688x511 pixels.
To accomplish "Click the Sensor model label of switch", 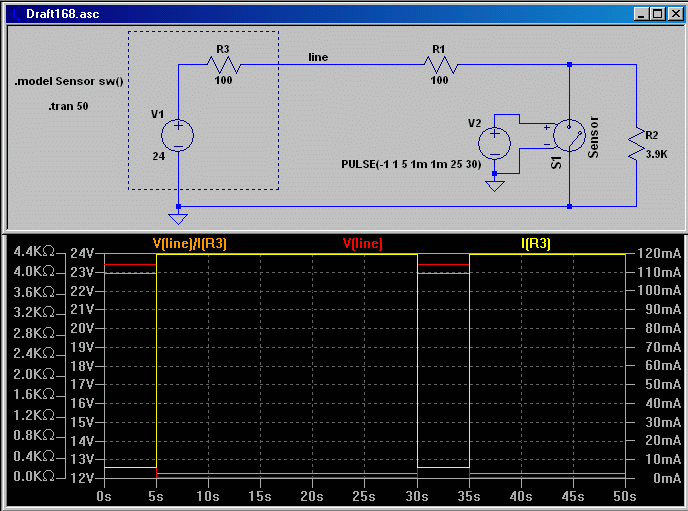I will point(593,137).
